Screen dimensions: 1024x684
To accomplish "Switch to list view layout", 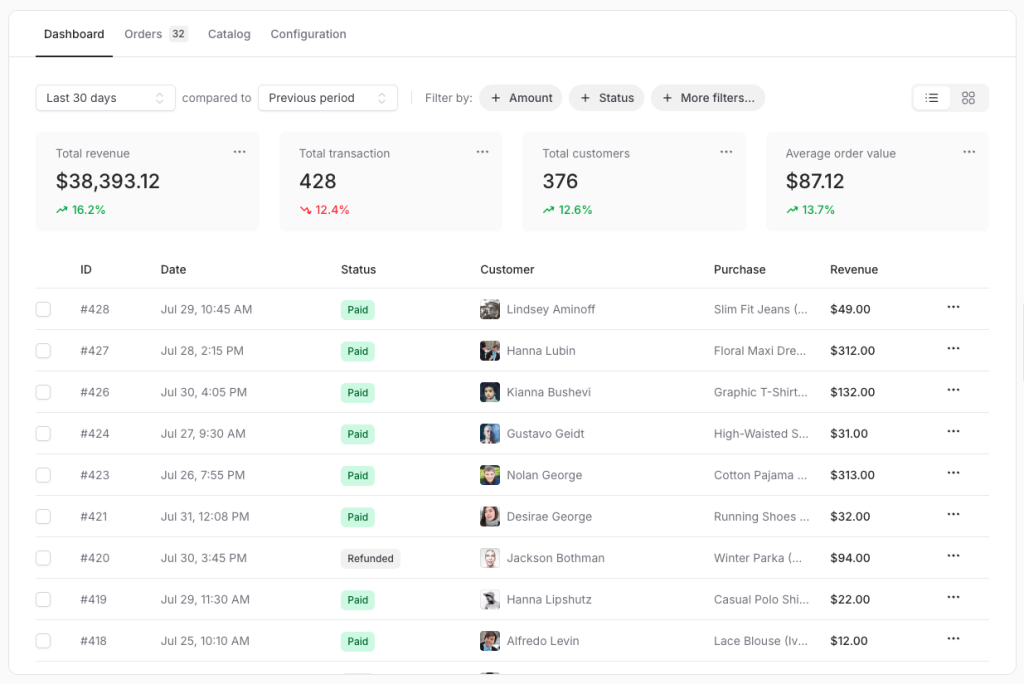I will pyautogui.click(x=931, y=97).
